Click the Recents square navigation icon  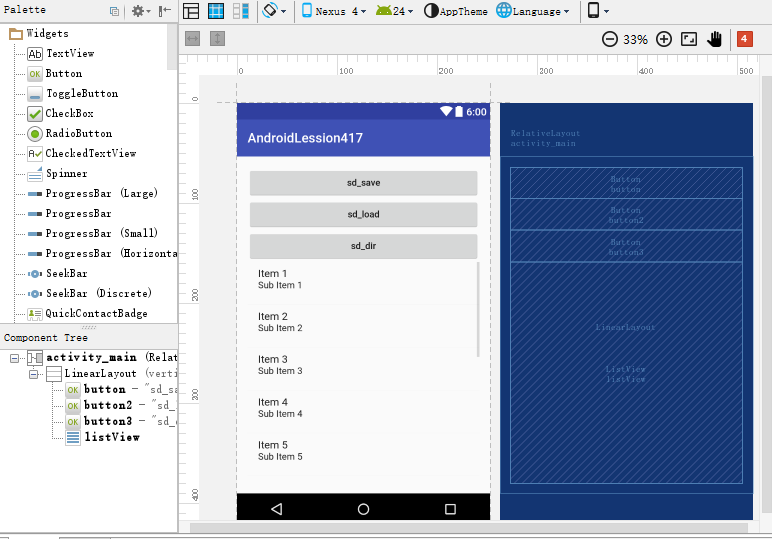click(x=450, y=508)
